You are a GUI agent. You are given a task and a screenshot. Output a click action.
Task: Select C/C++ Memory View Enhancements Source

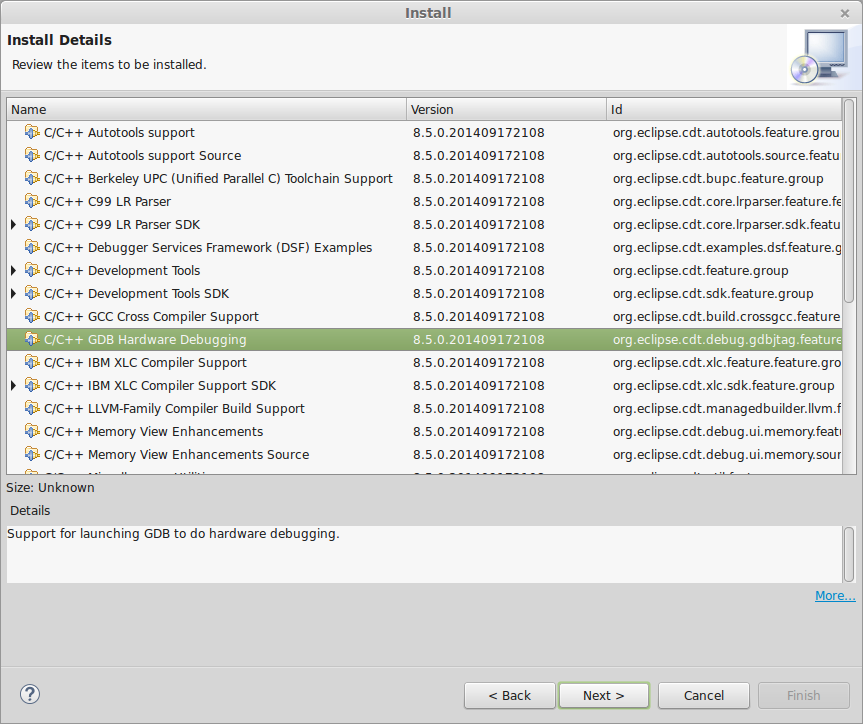tap(424, 455)
